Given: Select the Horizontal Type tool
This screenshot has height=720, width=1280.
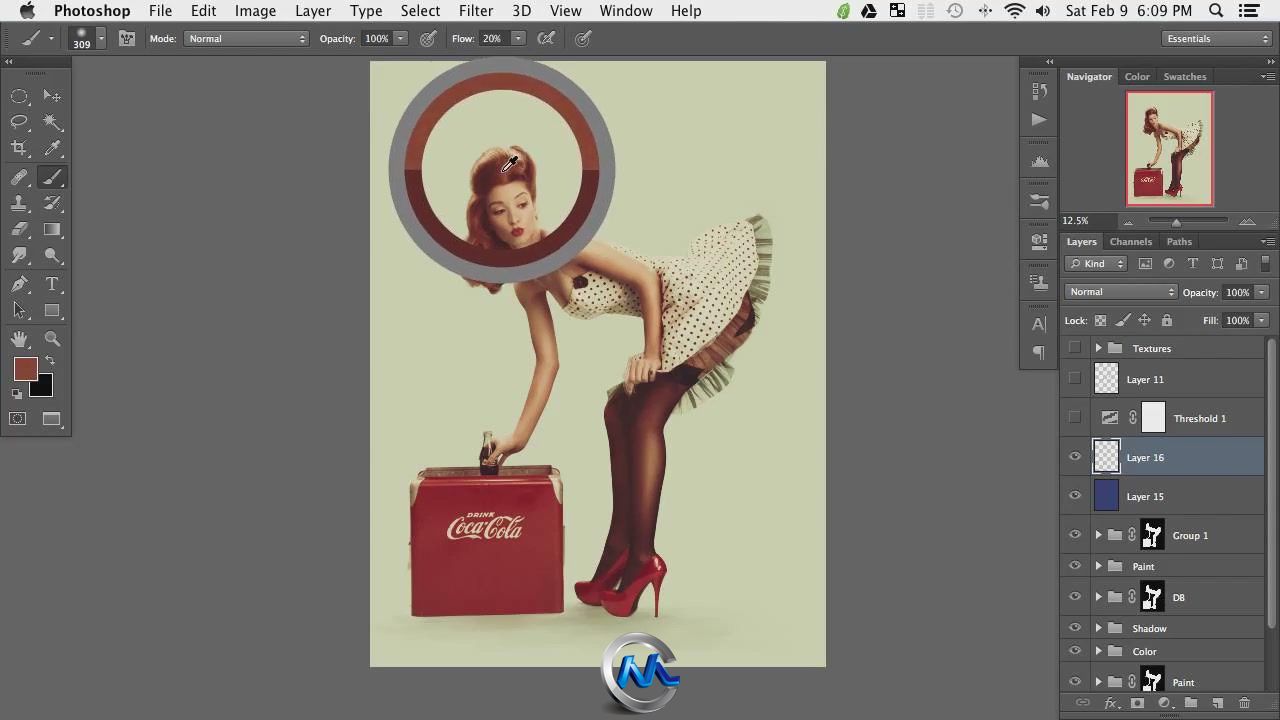Looking at the screenshot, I should tap(52, 284).
